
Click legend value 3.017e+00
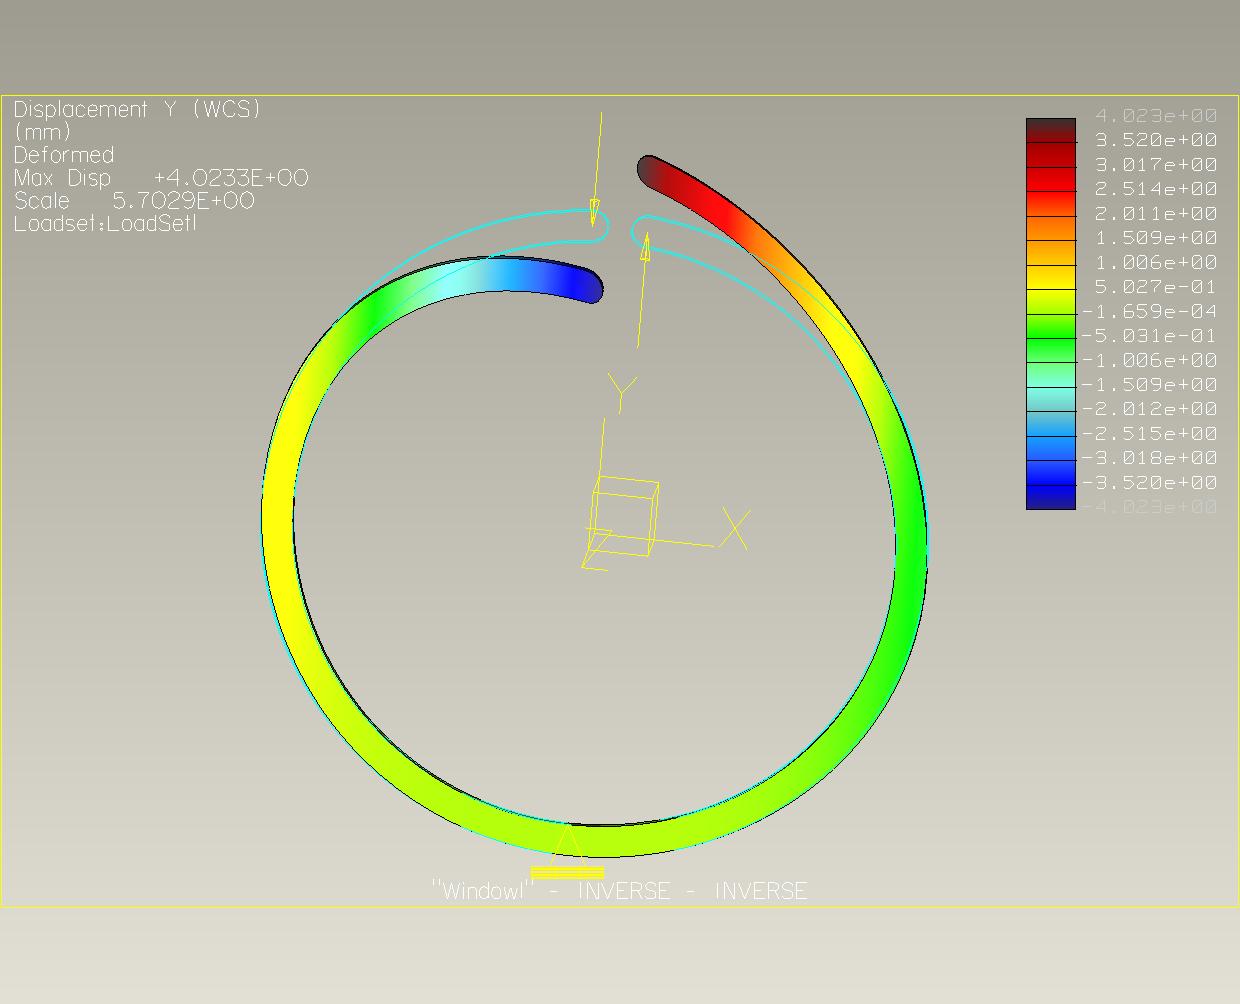(x=1156, y=164)
